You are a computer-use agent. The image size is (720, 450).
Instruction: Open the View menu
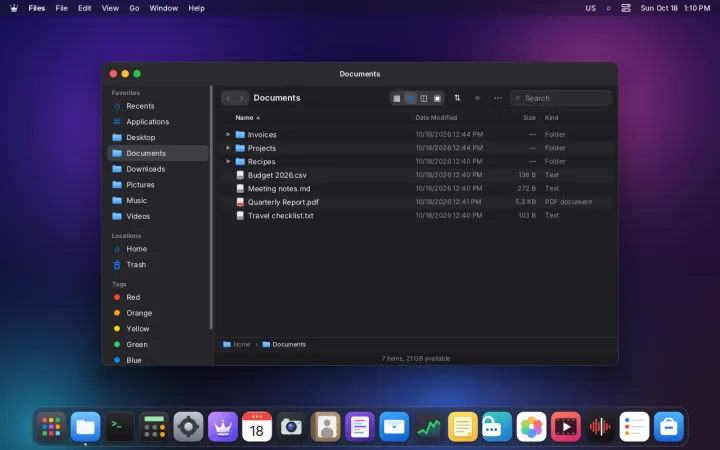(x=110, y=8)
